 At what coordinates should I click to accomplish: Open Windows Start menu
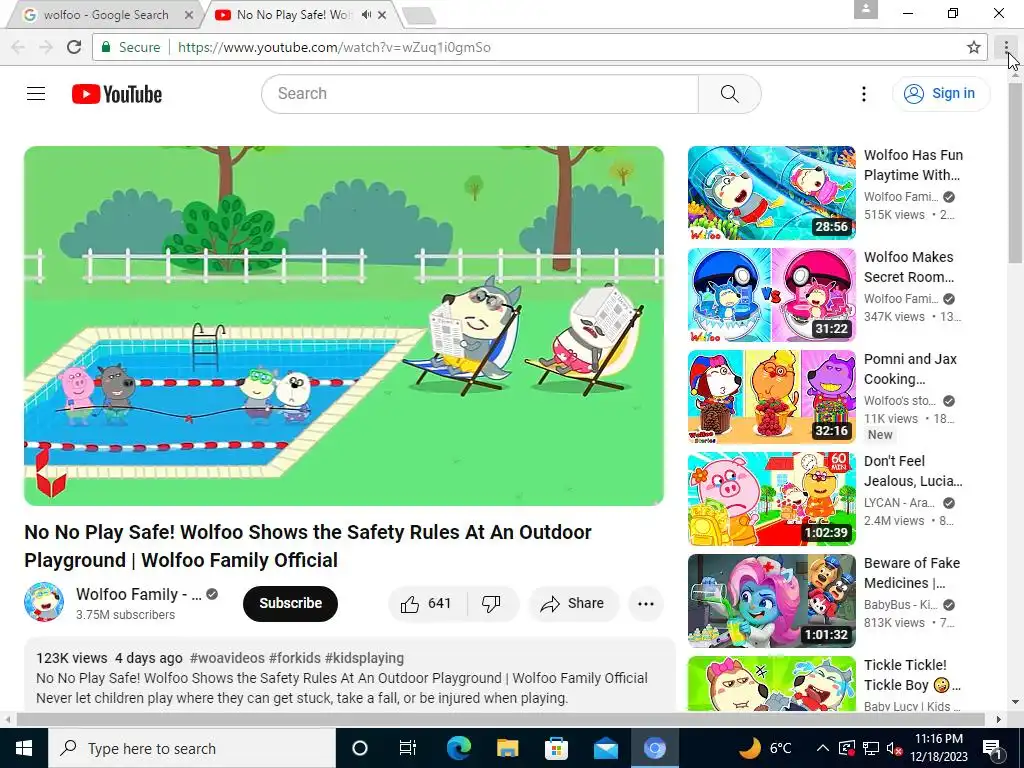24,748
